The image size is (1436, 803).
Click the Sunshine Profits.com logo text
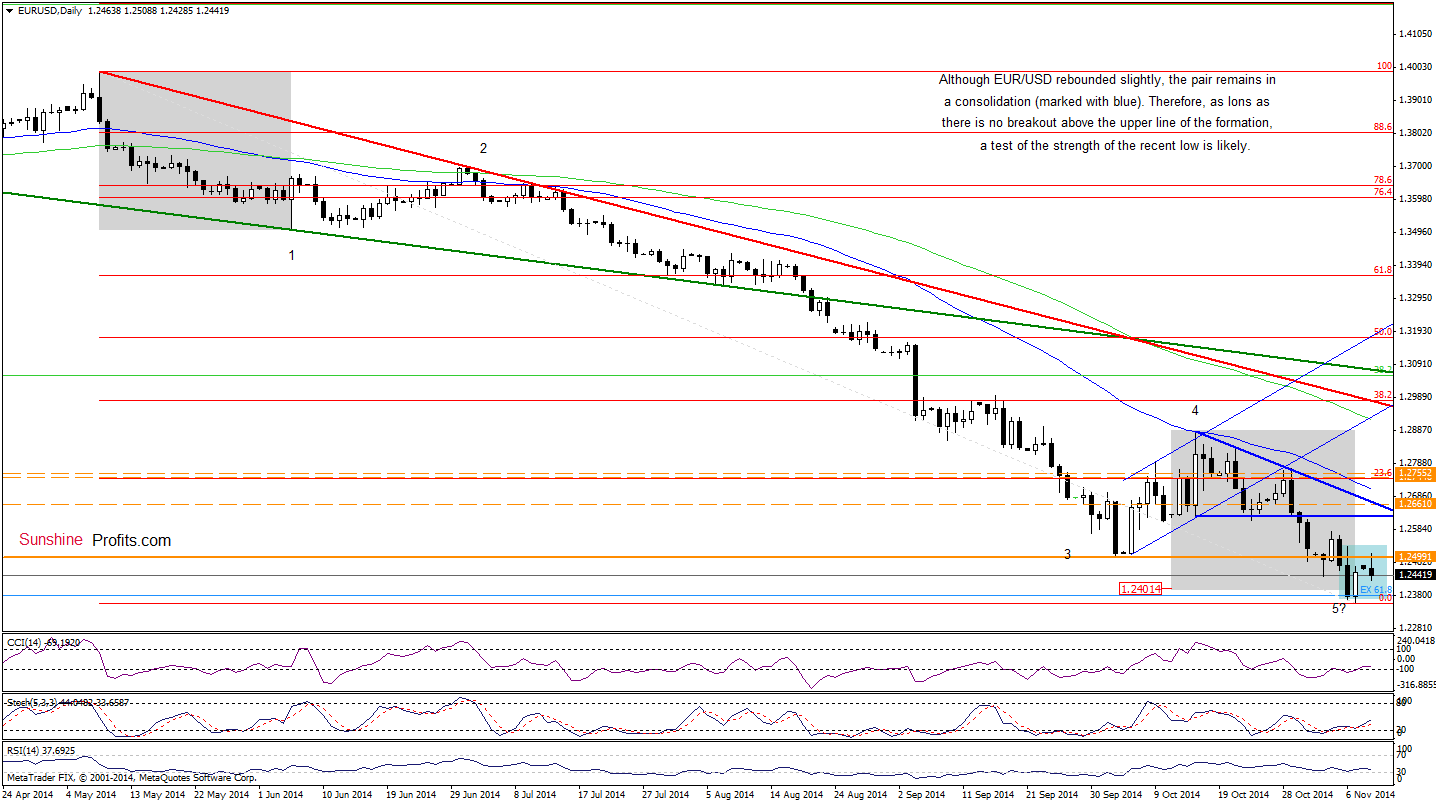(95, 540)
